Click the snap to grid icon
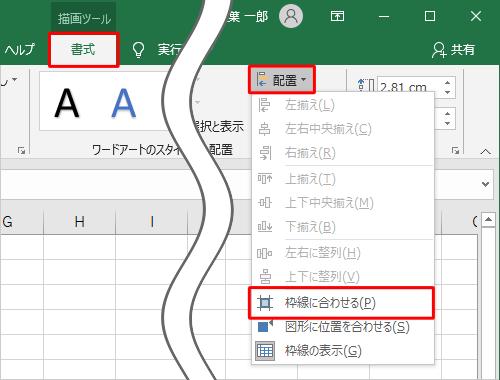 click(x=265, y=303)
